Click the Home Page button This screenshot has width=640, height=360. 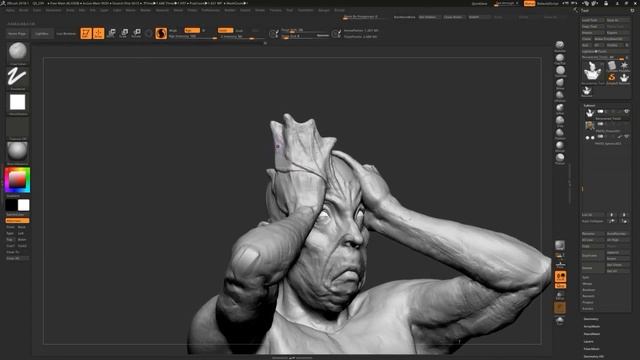[x=17, y=33]
